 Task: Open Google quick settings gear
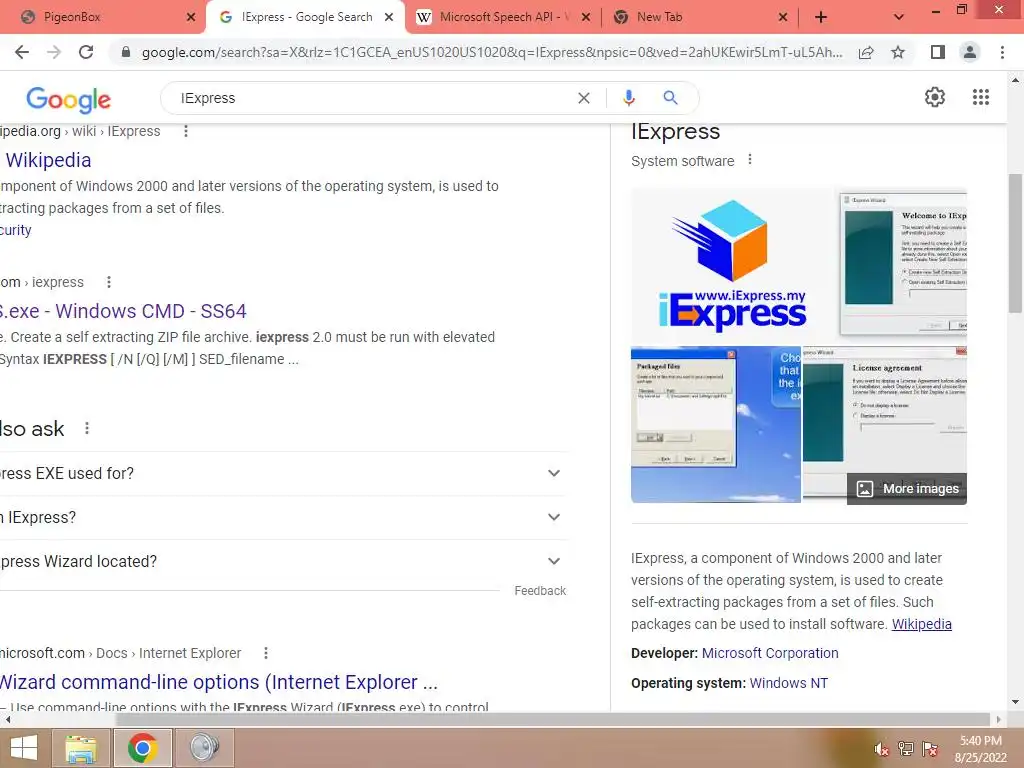tap(935, 97)
